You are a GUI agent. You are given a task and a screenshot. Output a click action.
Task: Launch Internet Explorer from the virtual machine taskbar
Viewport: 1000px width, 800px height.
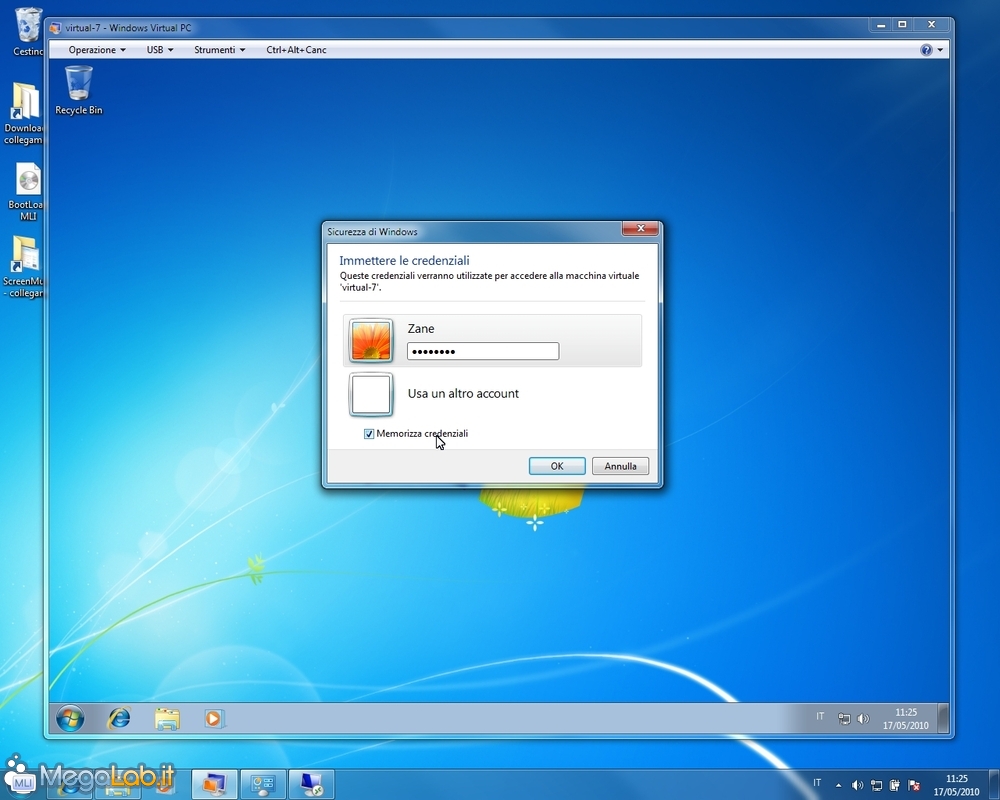click(x=119, y=719)
